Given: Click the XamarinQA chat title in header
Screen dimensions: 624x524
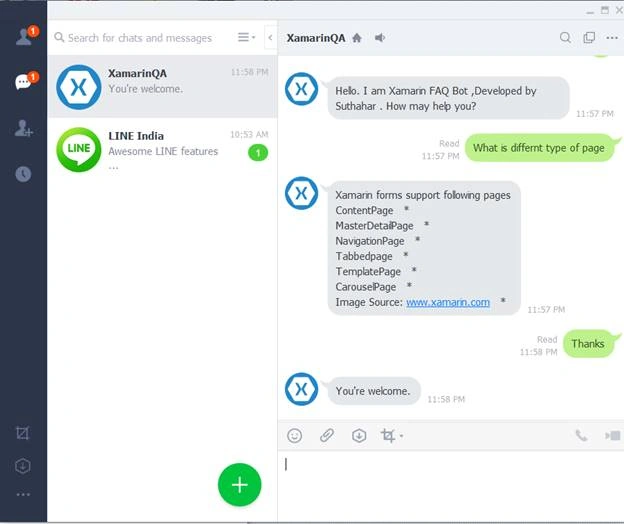Looking at the screenshot, I should click(316, 38).
